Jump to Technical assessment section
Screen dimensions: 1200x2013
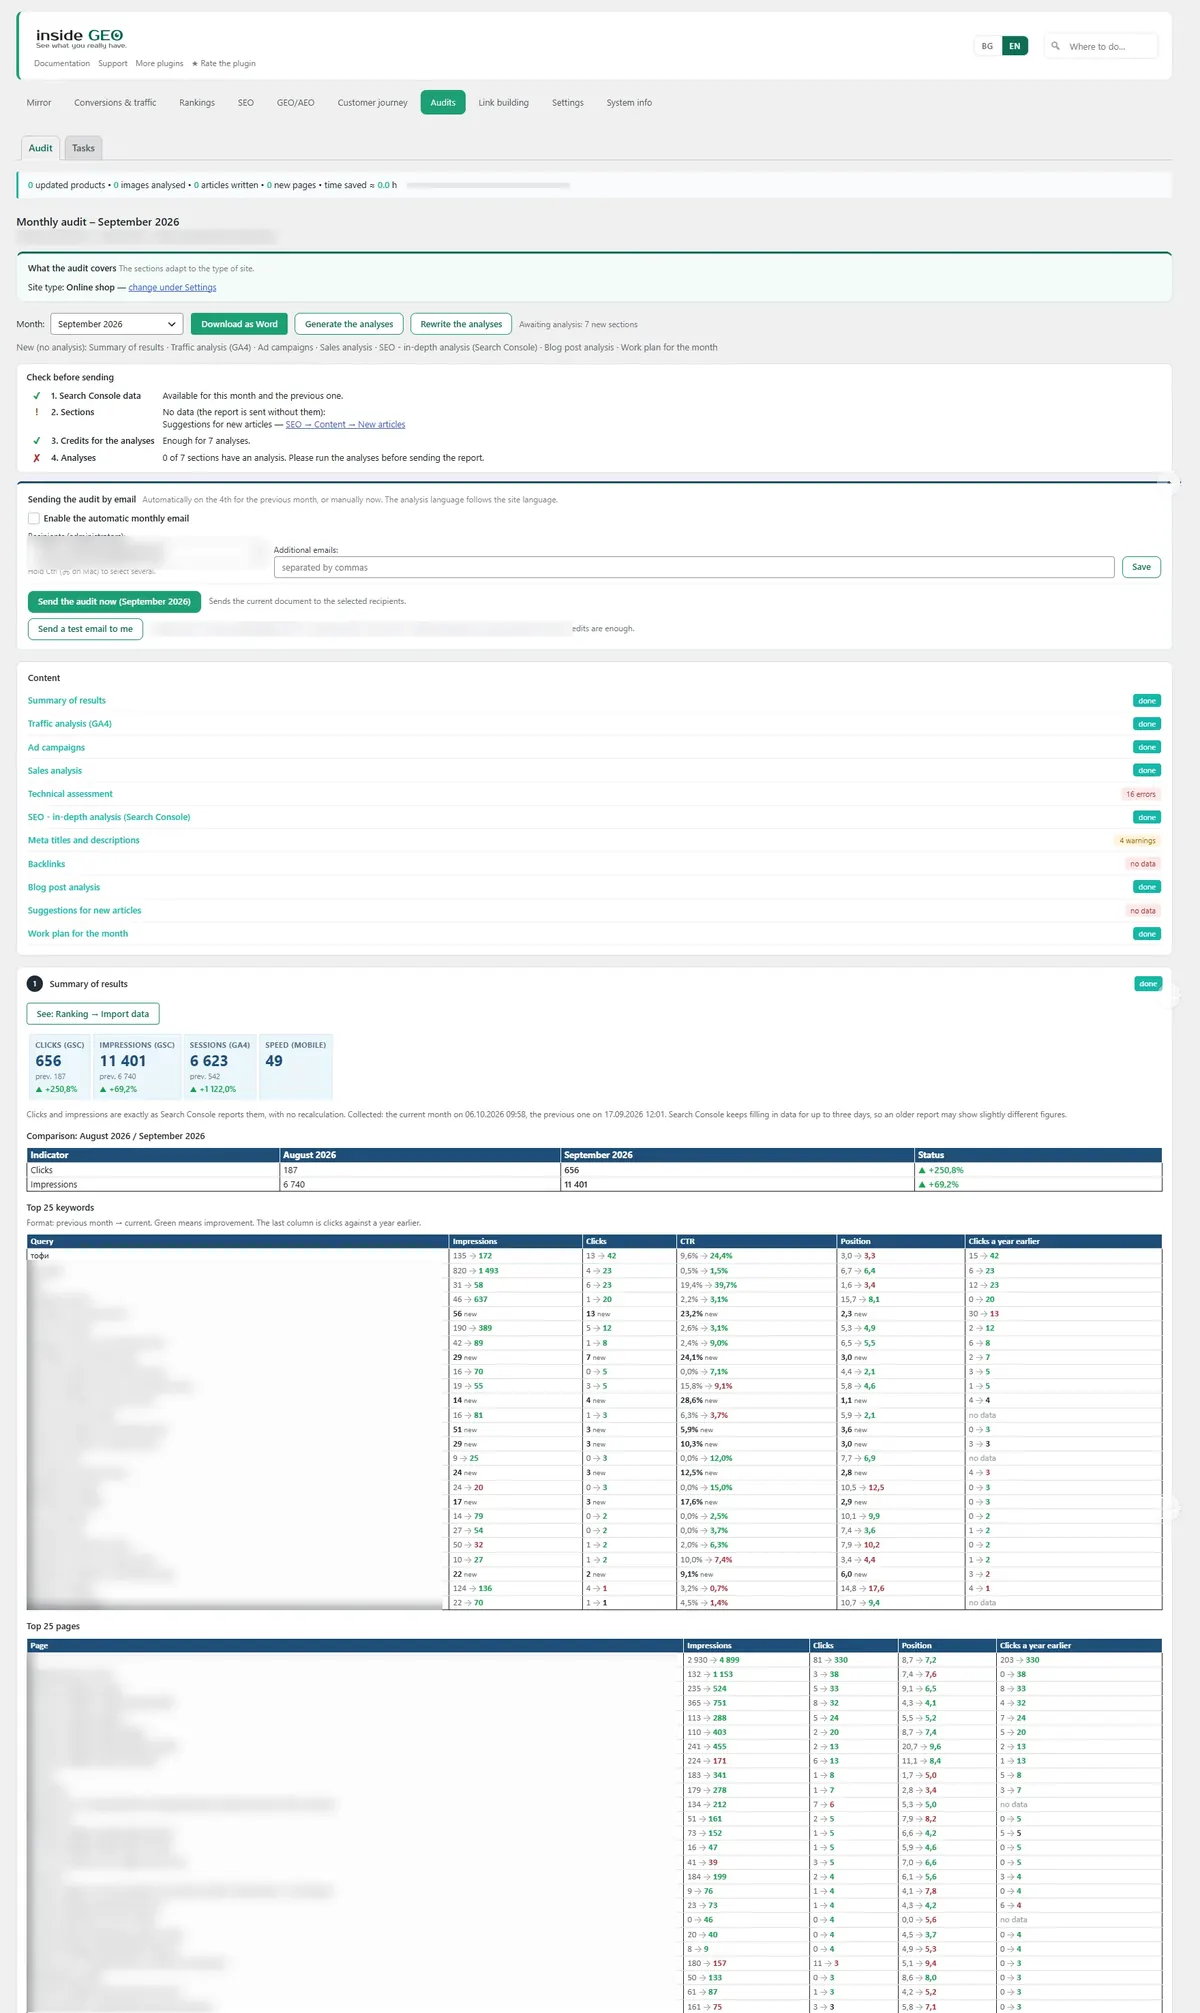(70, 794)
